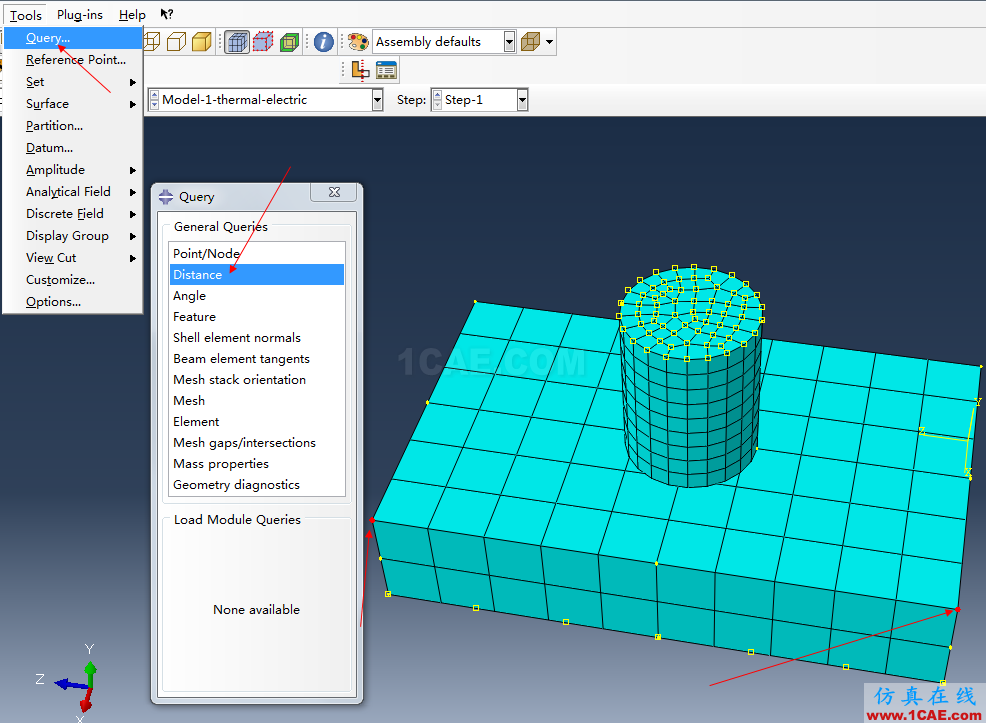Open the Tools menu

25,14
